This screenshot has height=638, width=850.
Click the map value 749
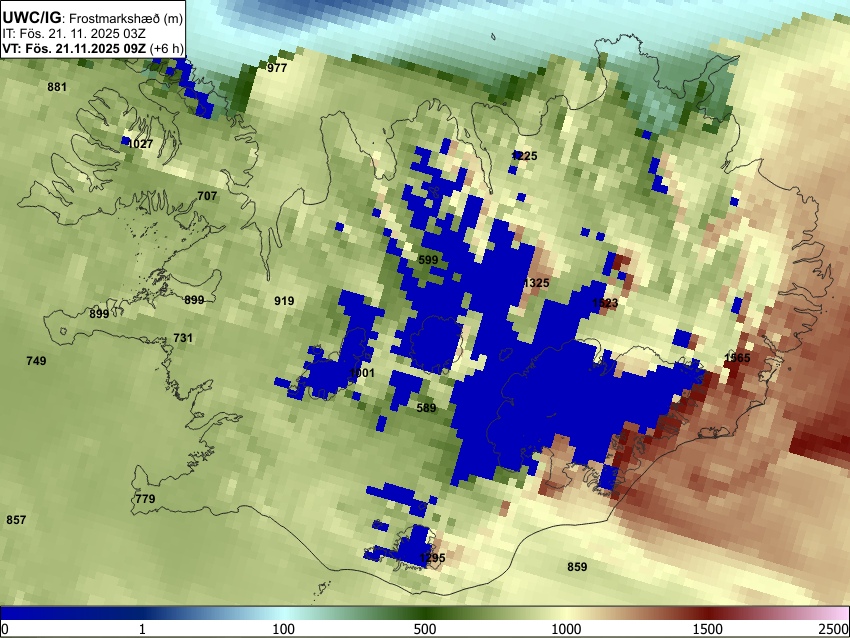click(36, 361)
